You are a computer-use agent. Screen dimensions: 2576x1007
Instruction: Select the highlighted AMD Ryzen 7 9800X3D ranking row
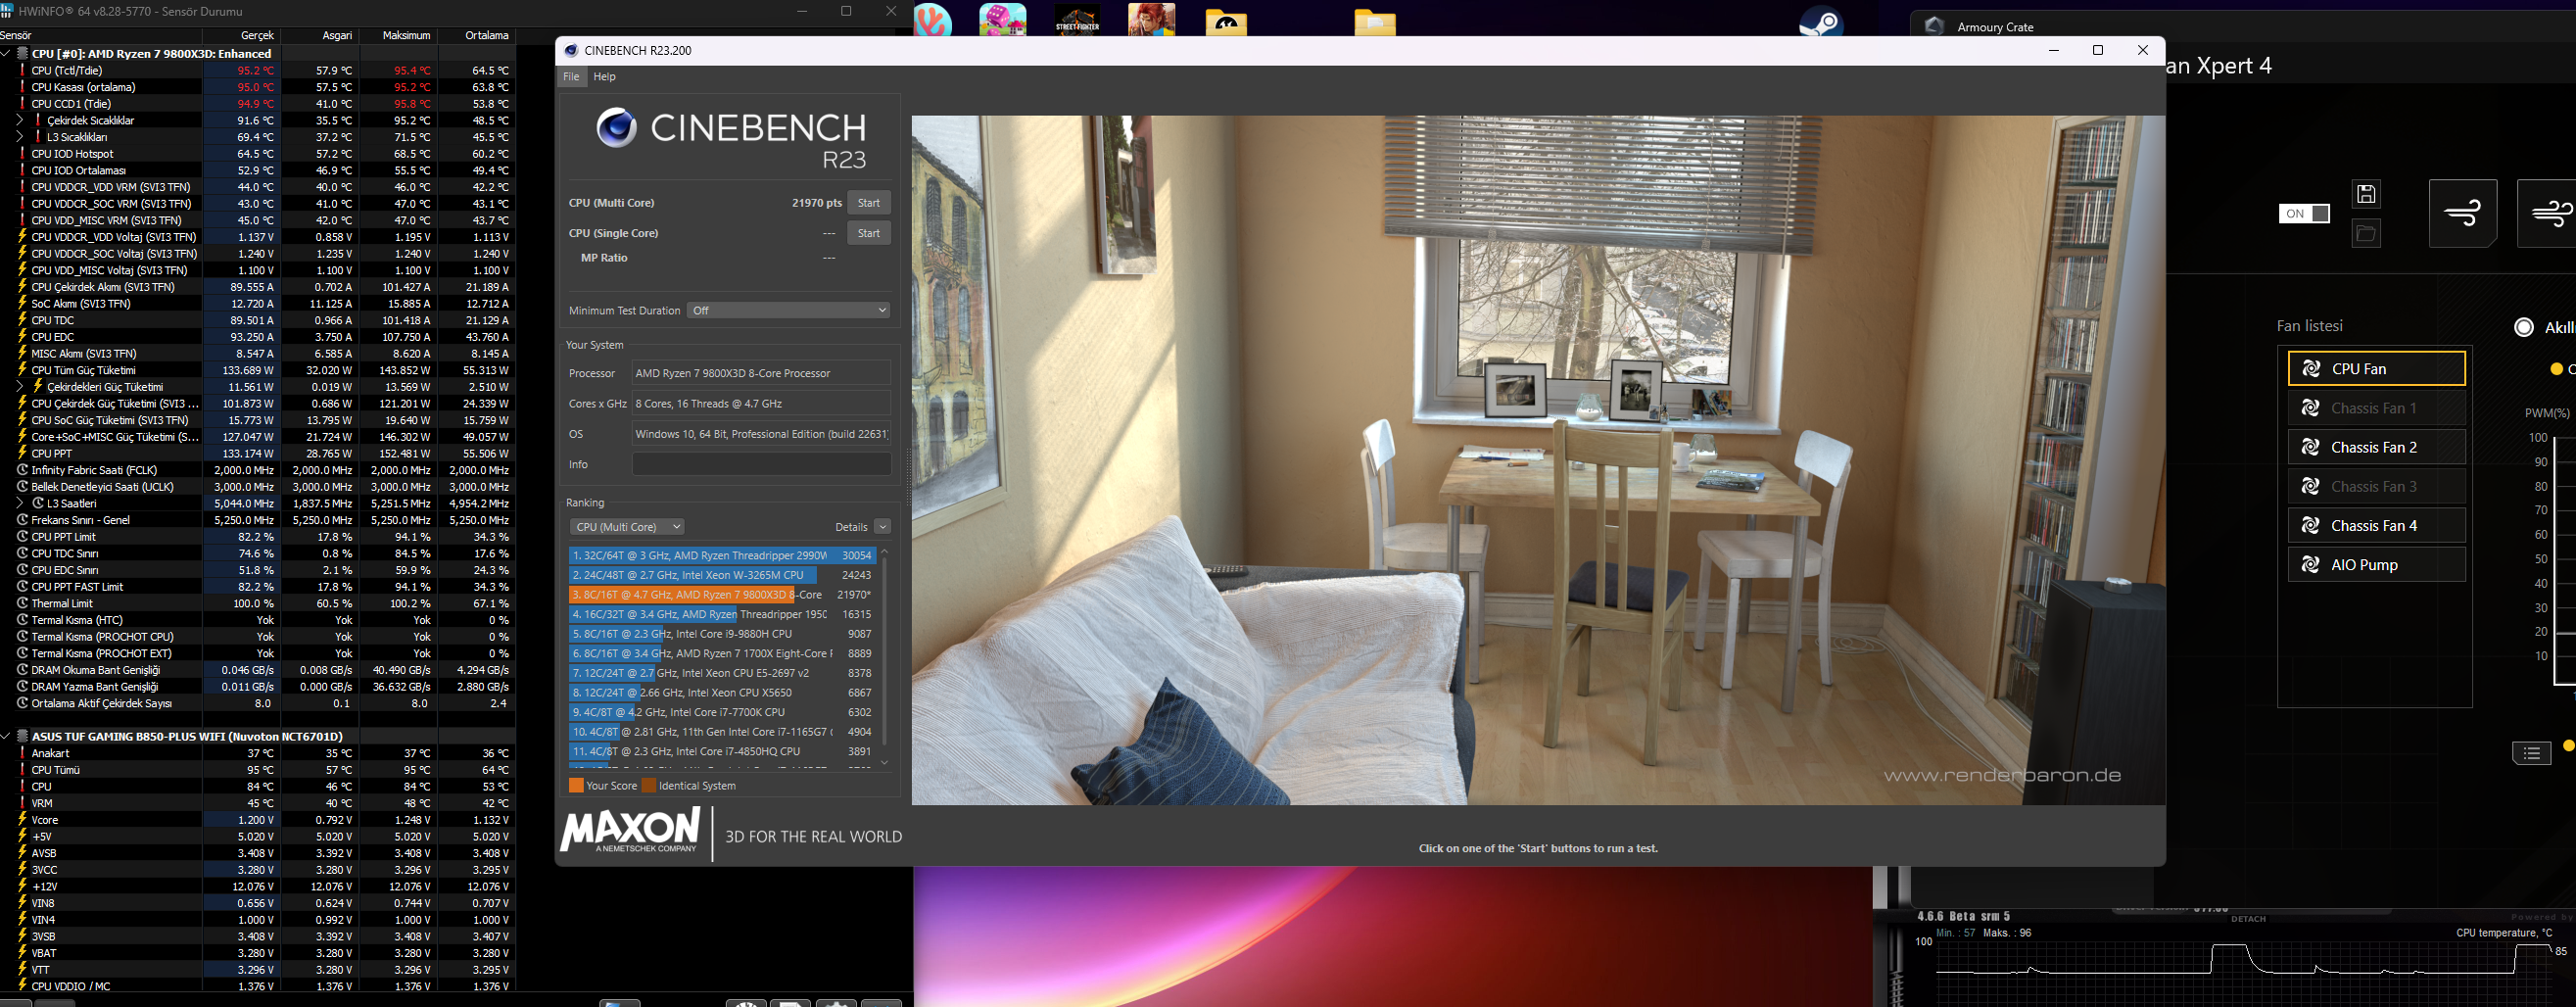pos(722,595)
